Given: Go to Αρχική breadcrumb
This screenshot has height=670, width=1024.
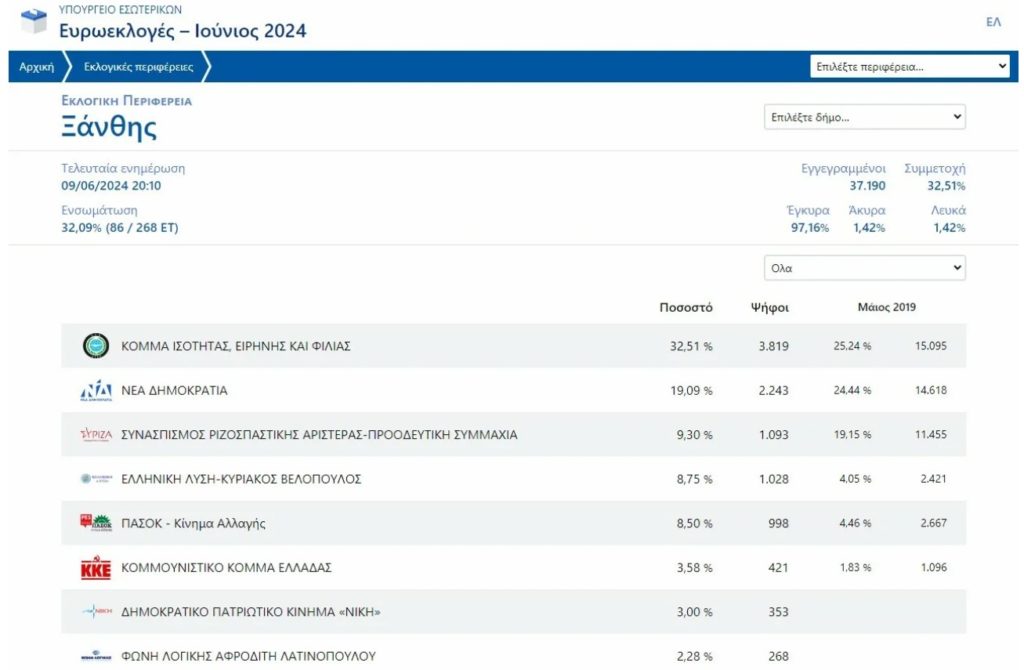Looking at the screenshot, I should tap(37, 67).
